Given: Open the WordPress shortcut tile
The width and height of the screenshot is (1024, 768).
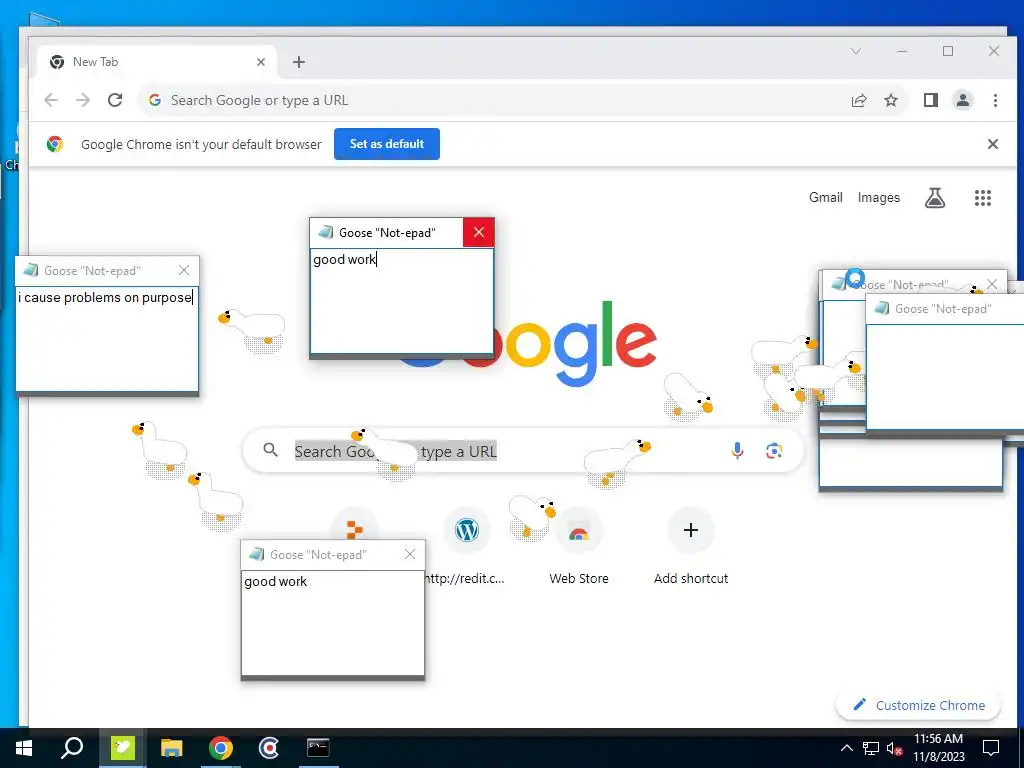Looking at the screenshot, I should click(x=467, y=530).
